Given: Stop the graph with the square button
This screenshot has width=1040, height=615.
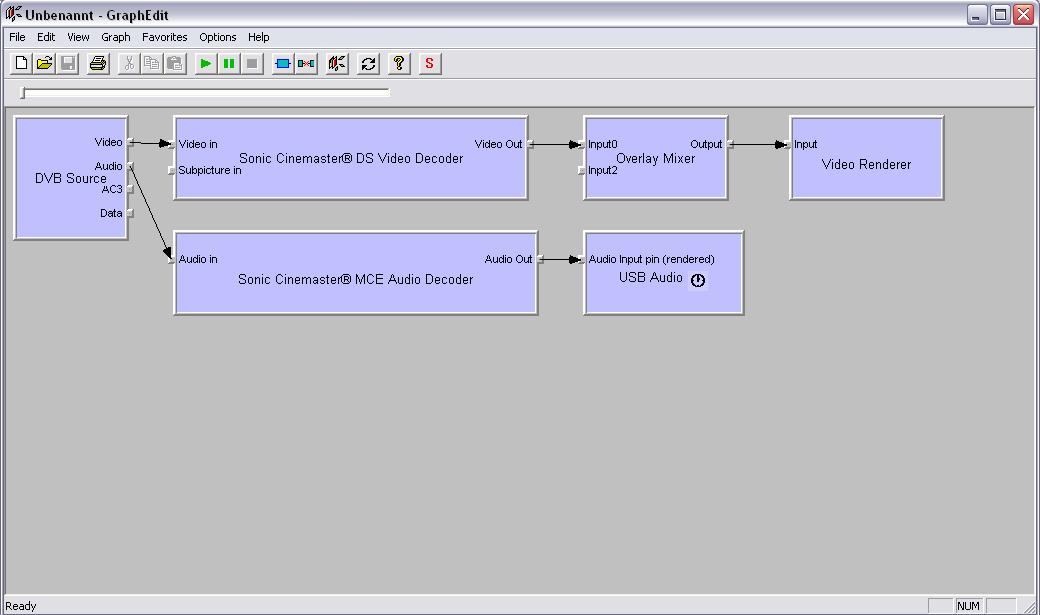Looking at the screenshot, I should [252, 64].
